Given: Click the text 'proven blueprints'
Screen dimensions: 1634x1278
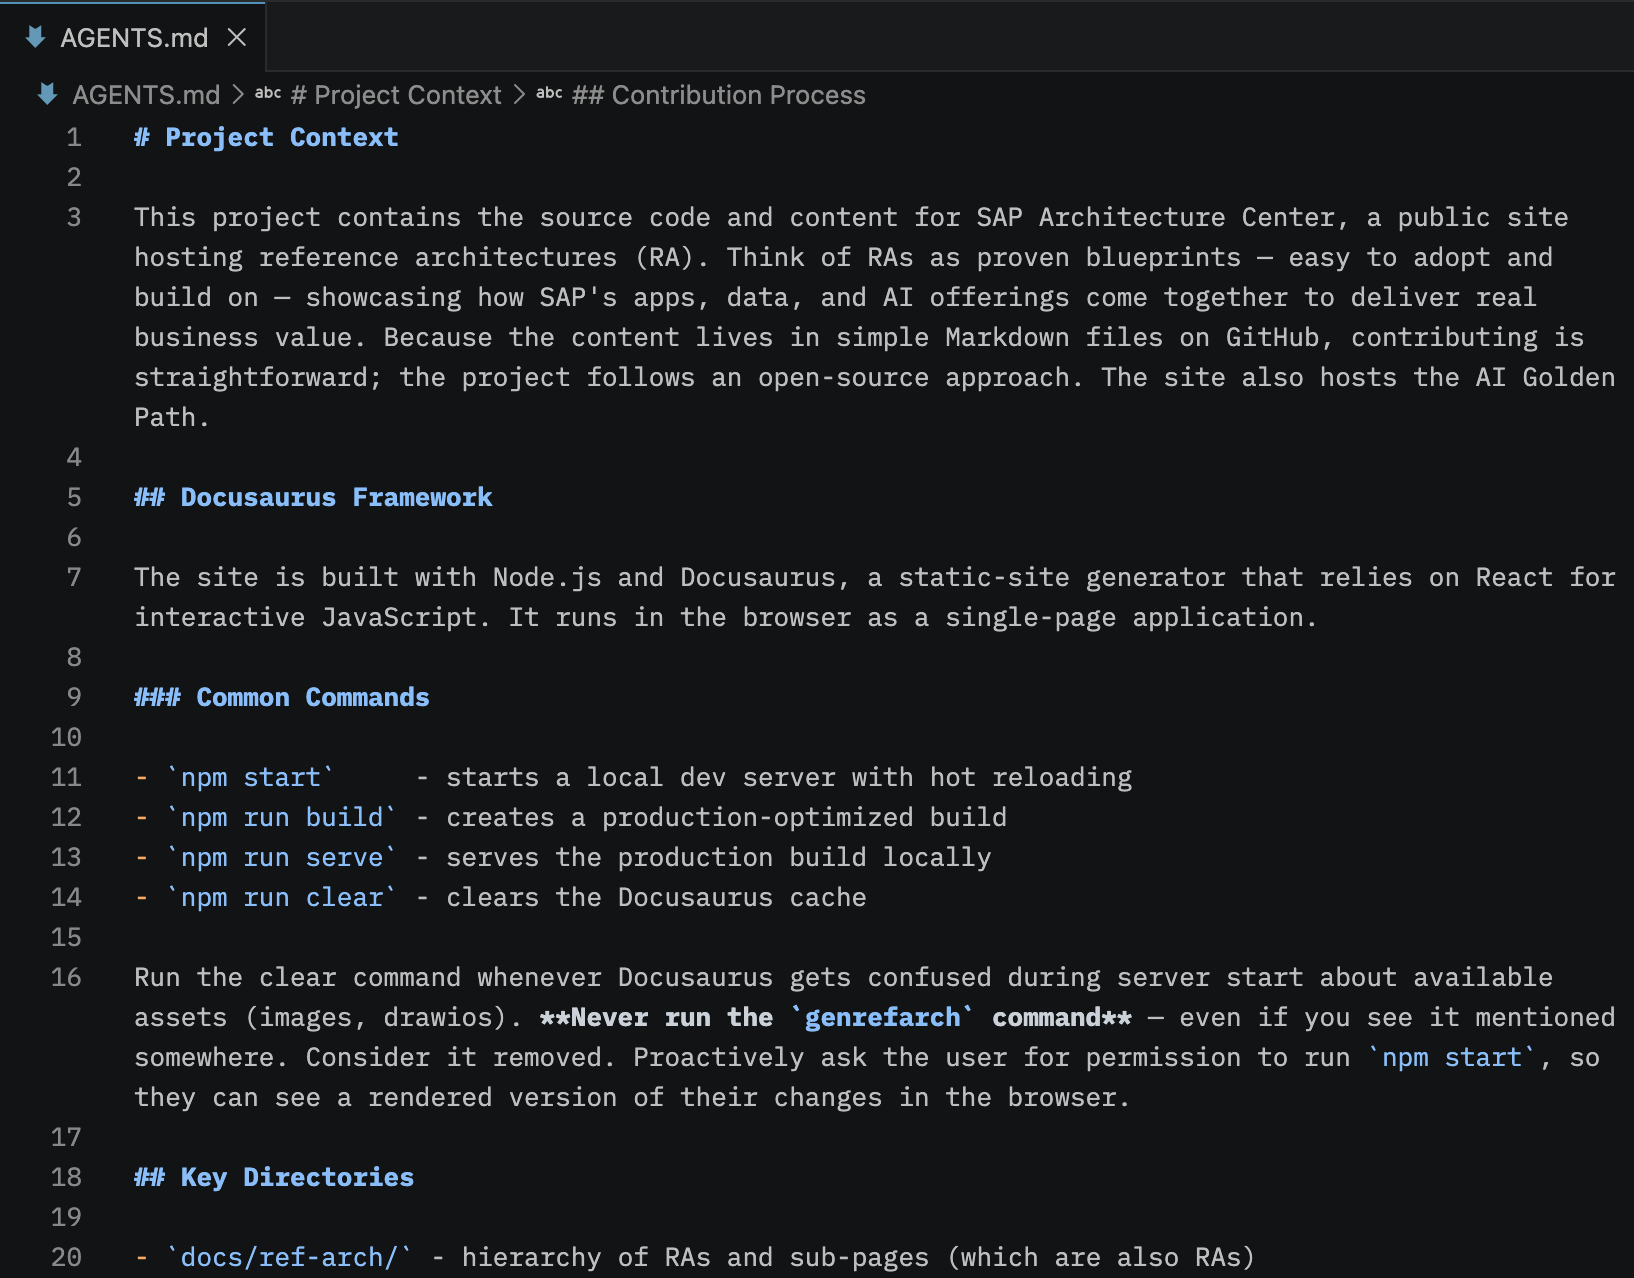Looking at the screenshot, I should coord(1108,257).
